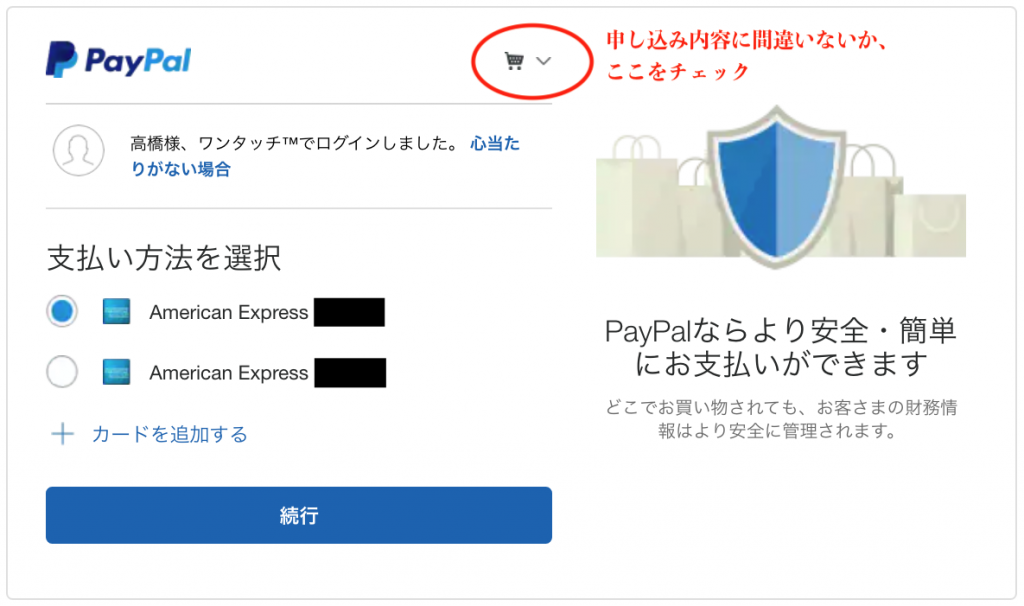Click the second American Express label text
1024x606 pixels.
[x=229, y=372]
